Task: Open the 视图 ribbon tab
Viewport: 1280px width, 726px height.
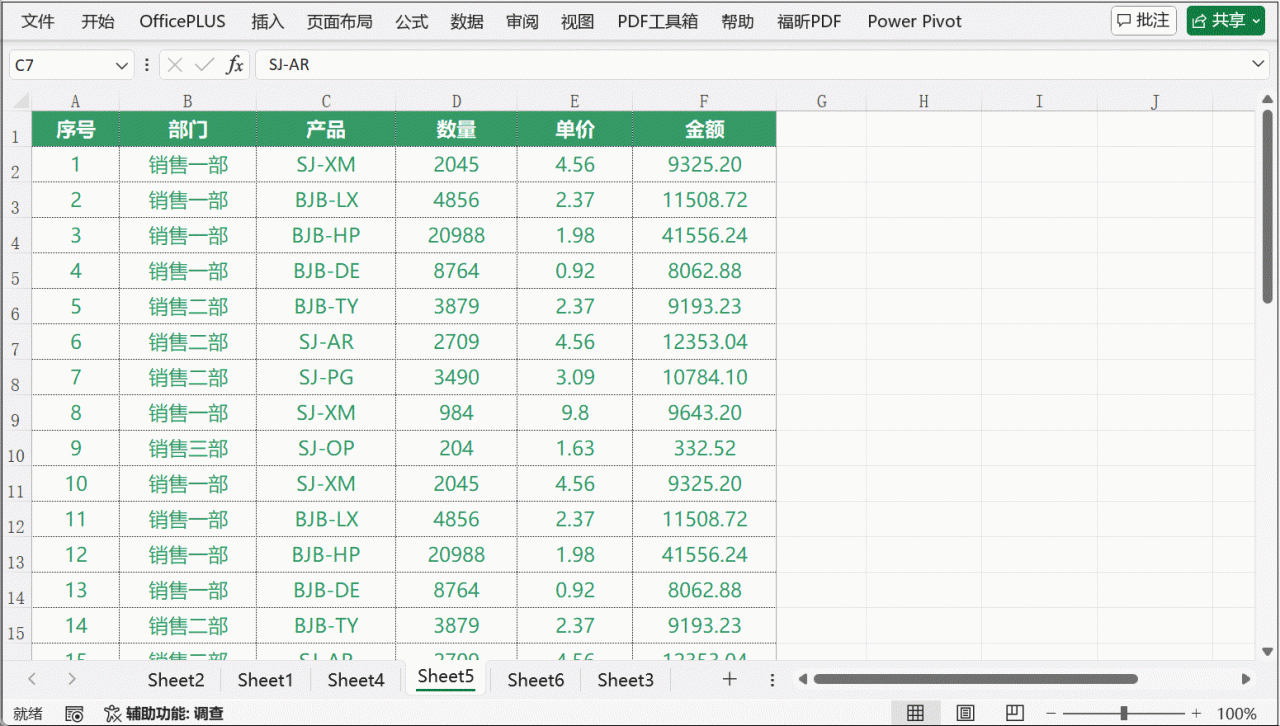Action: [577, 21]
